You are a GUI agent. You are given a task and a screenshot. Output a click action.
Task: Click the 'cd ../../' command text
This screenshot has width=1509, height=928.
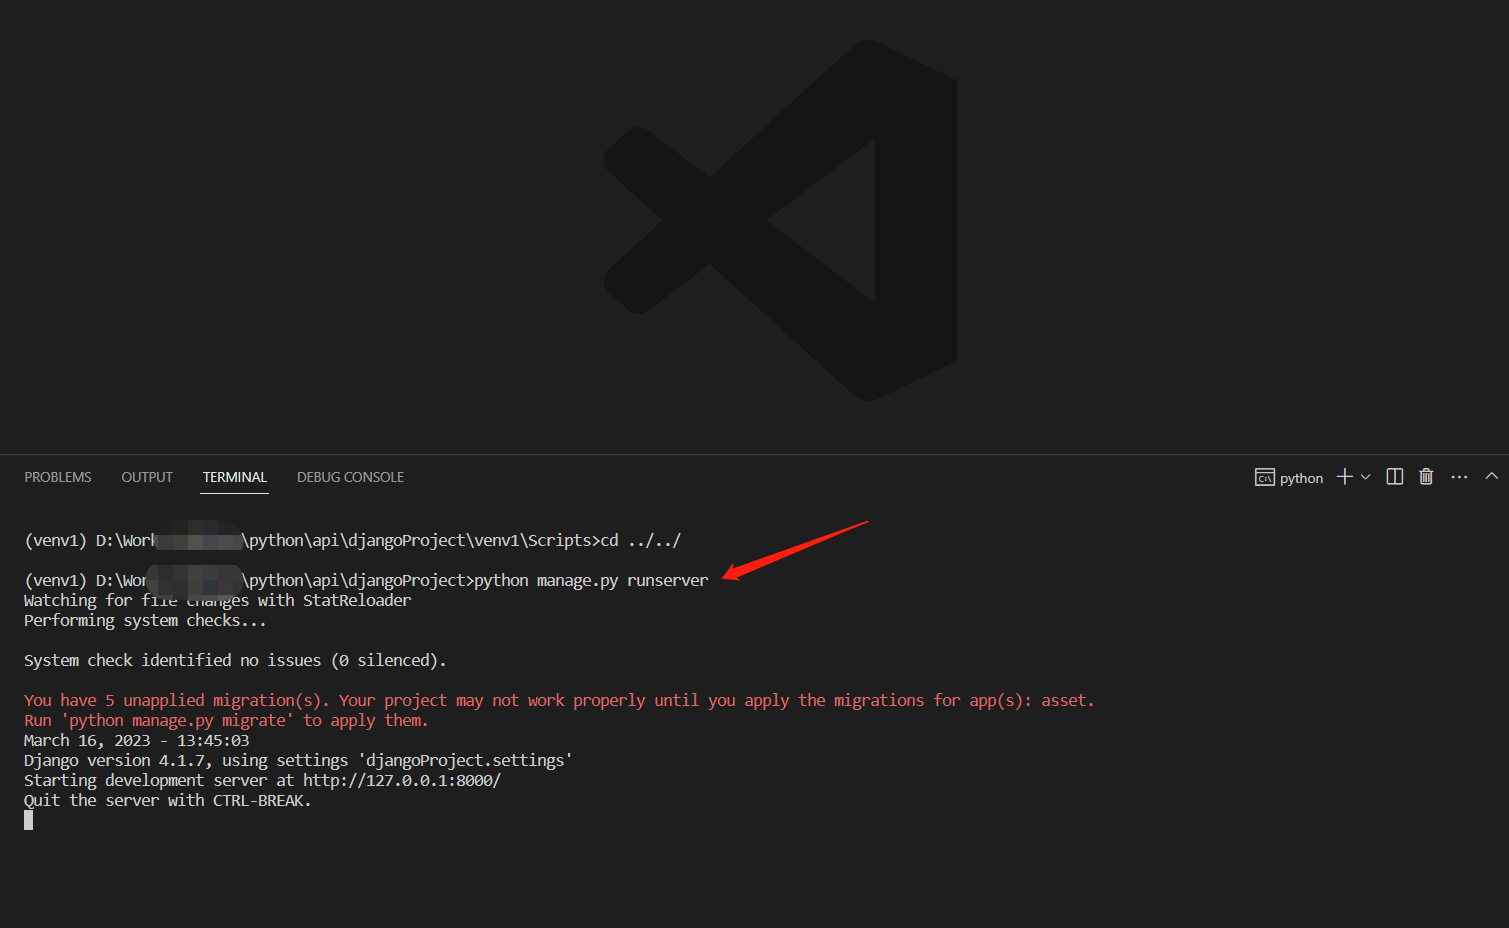coord(641,540)
